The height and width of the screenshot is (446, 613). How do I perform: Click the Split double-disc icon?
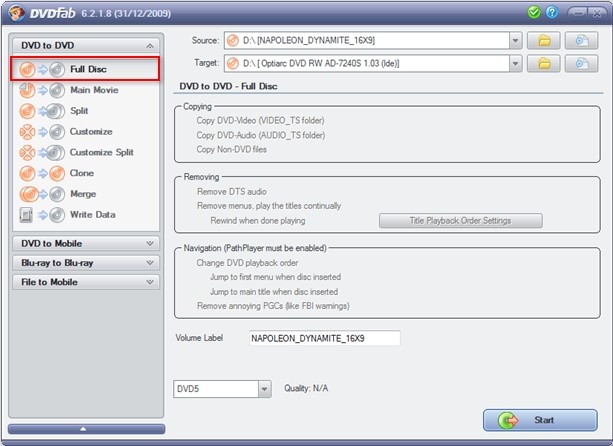56,111
